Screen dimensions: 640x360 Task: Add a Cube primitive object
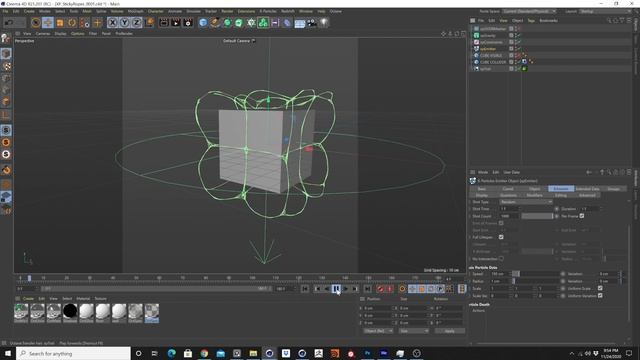point(203,23)
